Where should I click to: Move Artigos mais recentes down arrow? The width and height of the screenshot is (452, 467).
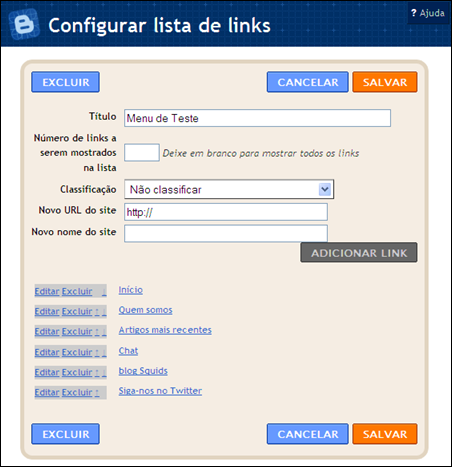[x=104, y=332]
